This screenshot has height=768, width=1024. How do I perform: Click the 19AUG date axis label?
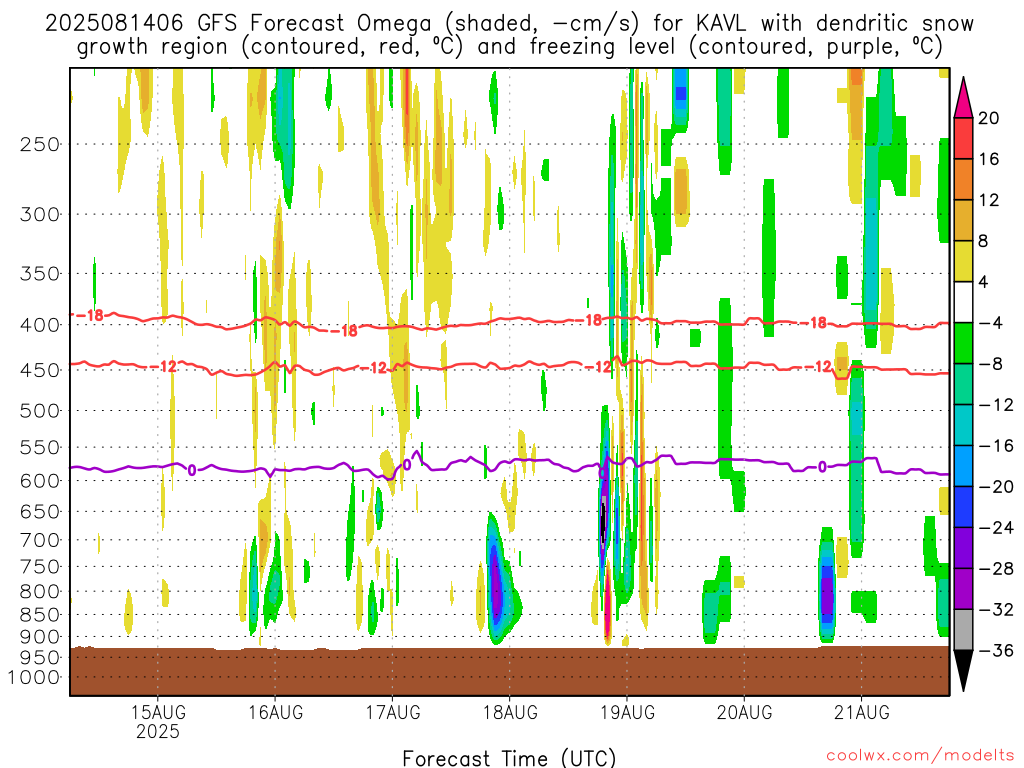tap(627, 712)
